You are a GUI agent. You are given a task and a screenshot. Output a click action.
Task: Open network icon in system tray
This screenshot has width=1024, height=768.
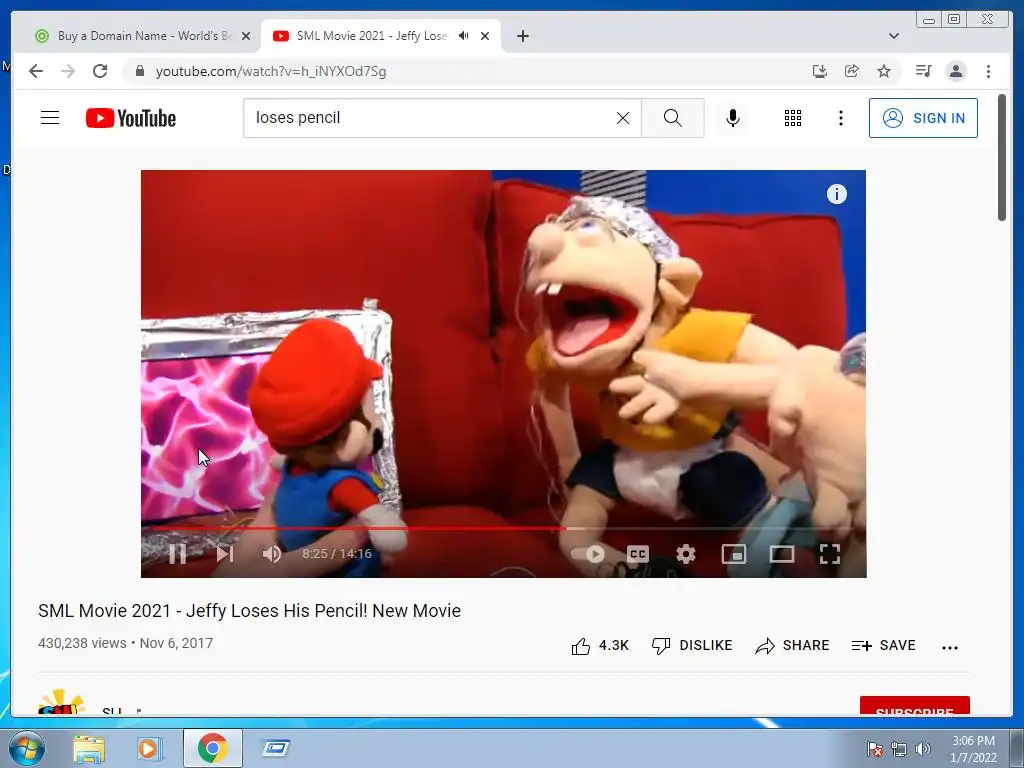pos(899,749)
